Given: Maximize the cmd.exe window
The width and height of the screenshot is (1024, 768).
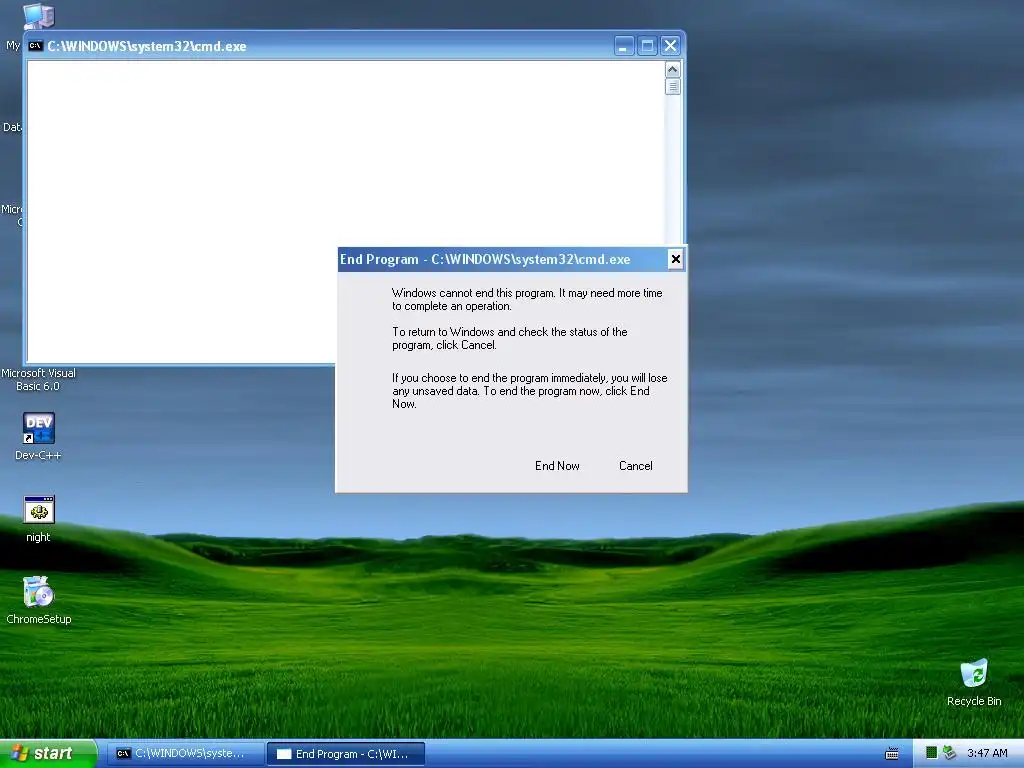Looking at the screenshot, I should pos(647,46).
